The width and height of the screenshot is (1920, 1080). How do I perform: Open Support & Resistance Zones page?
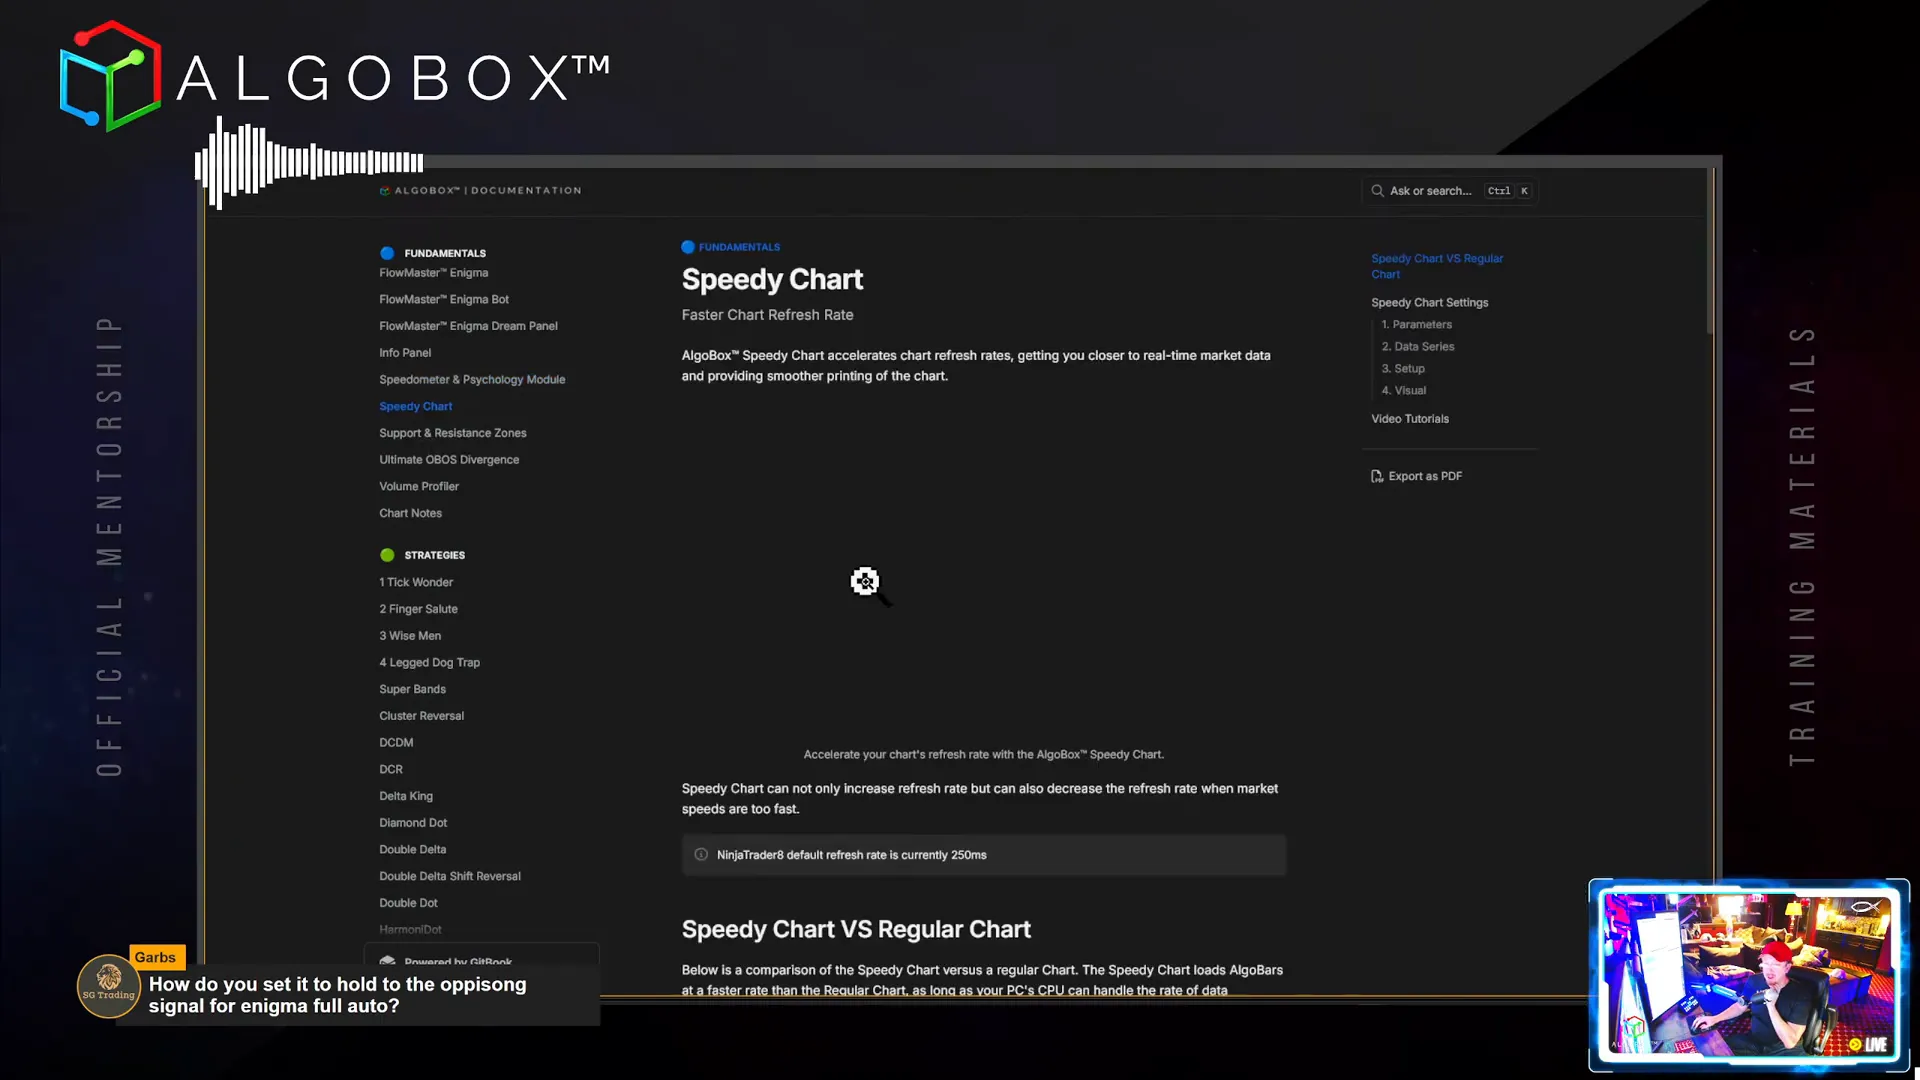pyautogui.click(x=453, y=433)
